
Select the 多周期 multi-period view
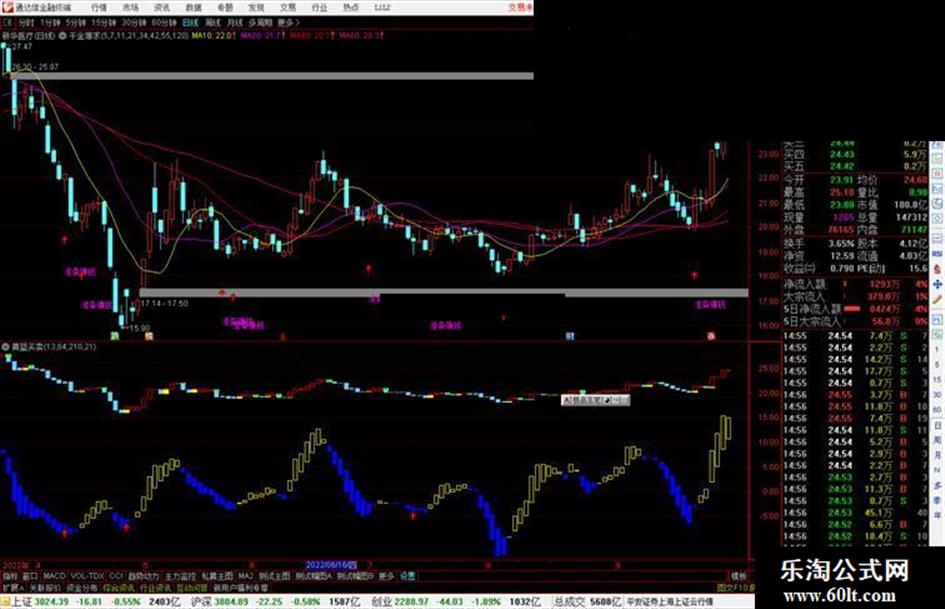pyautogui.click(x=260, y=22)
